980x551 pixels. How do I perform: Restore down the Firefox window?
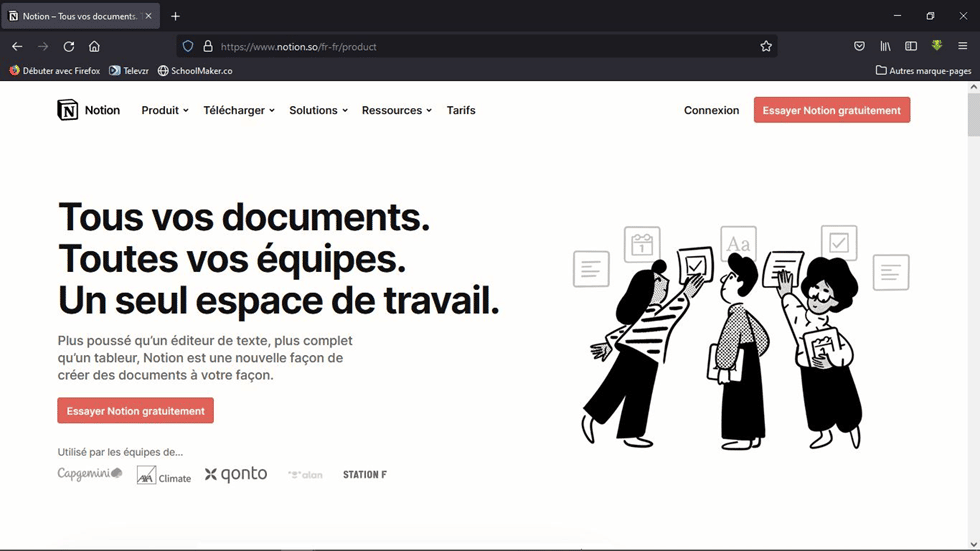[930, 16]
